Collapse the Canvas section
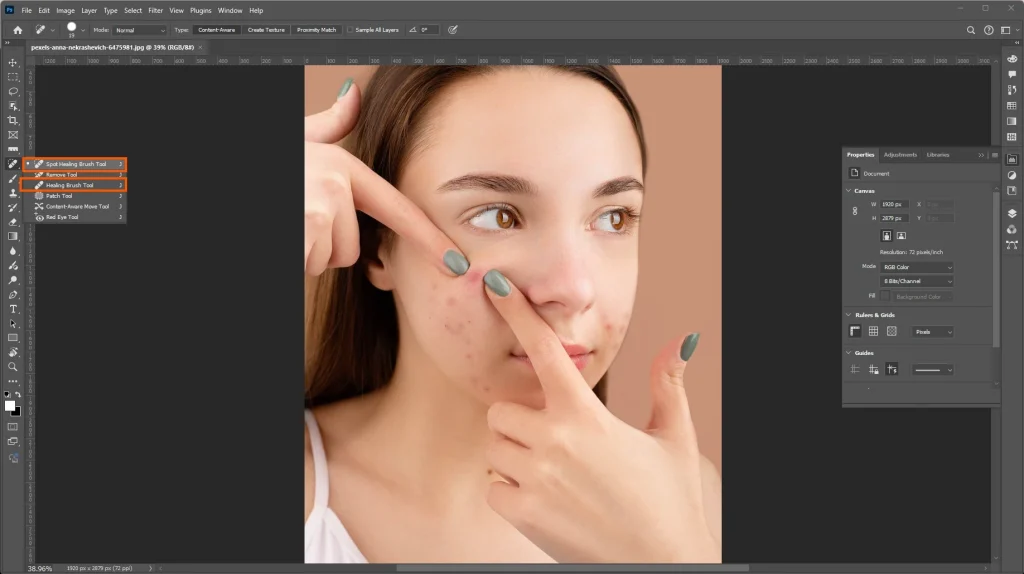This screenshot has height=574, width=1024. (849, 191)
